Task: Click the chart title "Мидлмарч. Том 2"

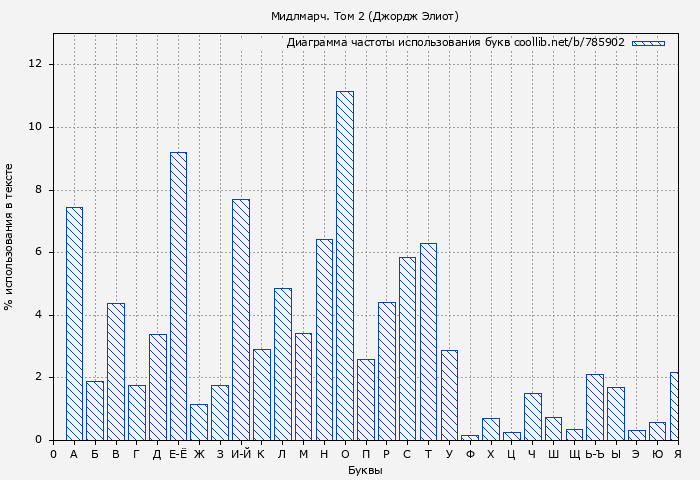Action: click(x=365, y=16)
